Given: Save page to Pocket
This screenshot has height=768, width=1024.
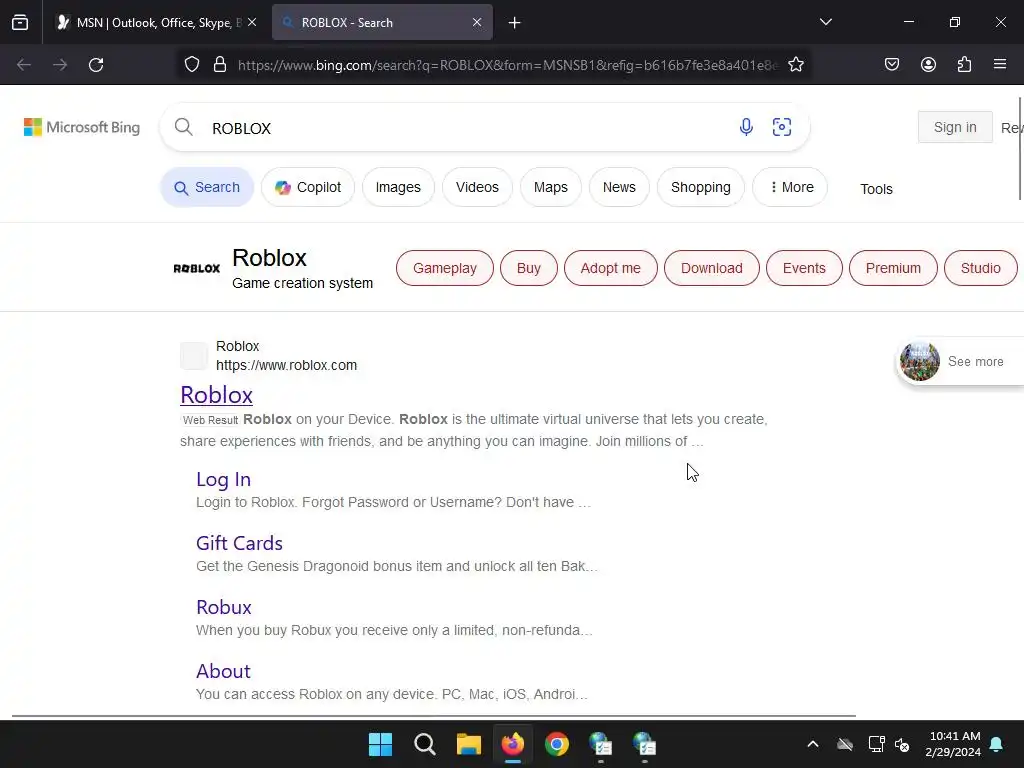Looking at the screenshot, I should point(891,65).
